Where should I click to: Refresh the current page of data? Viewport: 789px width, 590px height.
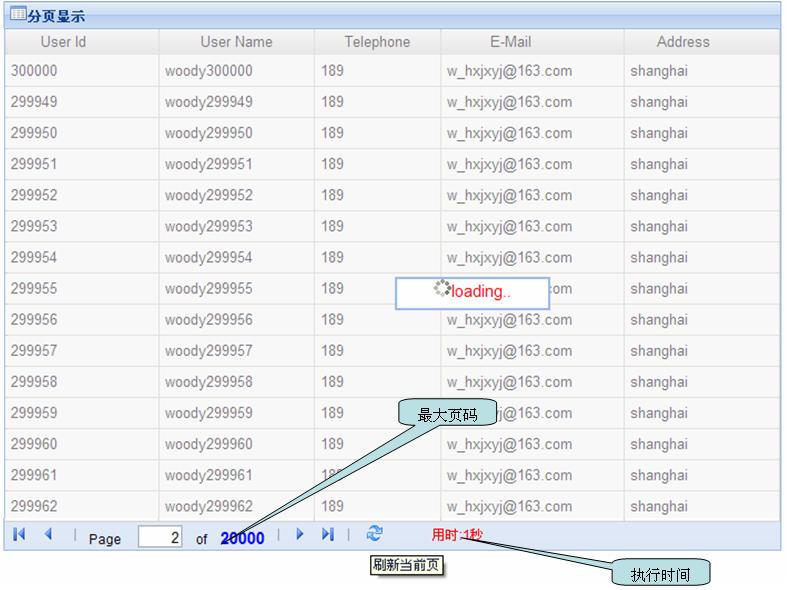coord(374,534)
